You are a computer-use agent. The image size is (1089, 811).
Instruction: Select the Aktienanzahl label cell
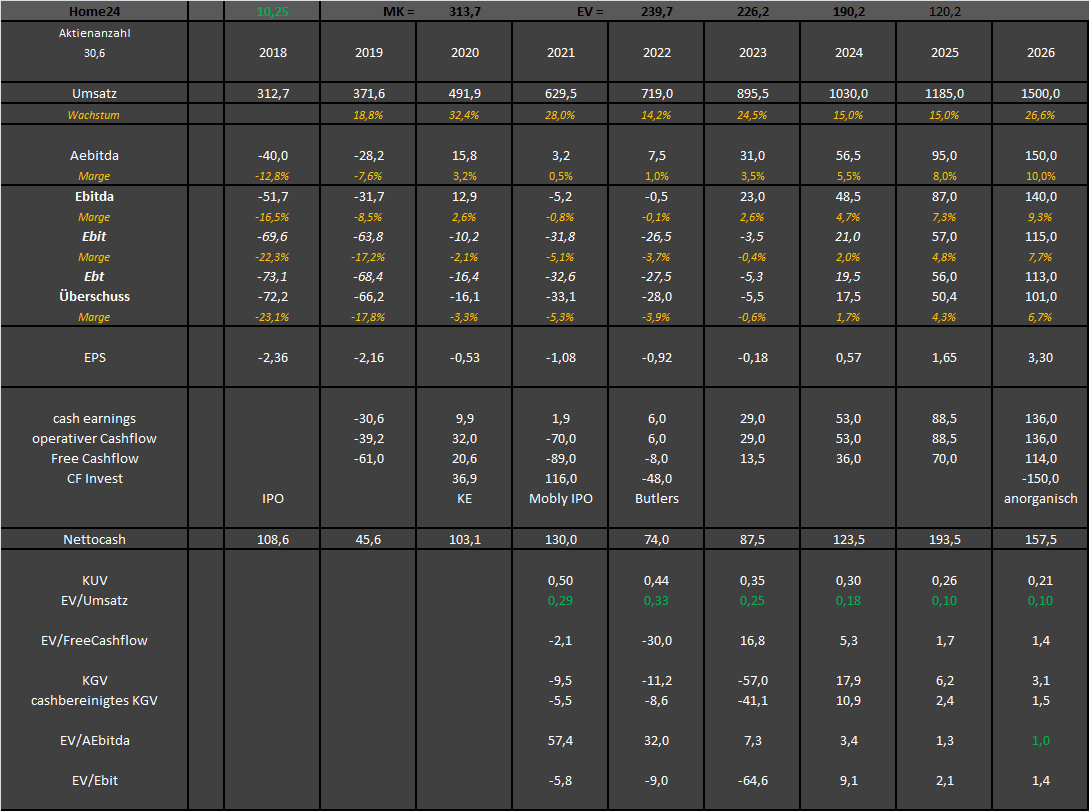click(x=94, y=33)
